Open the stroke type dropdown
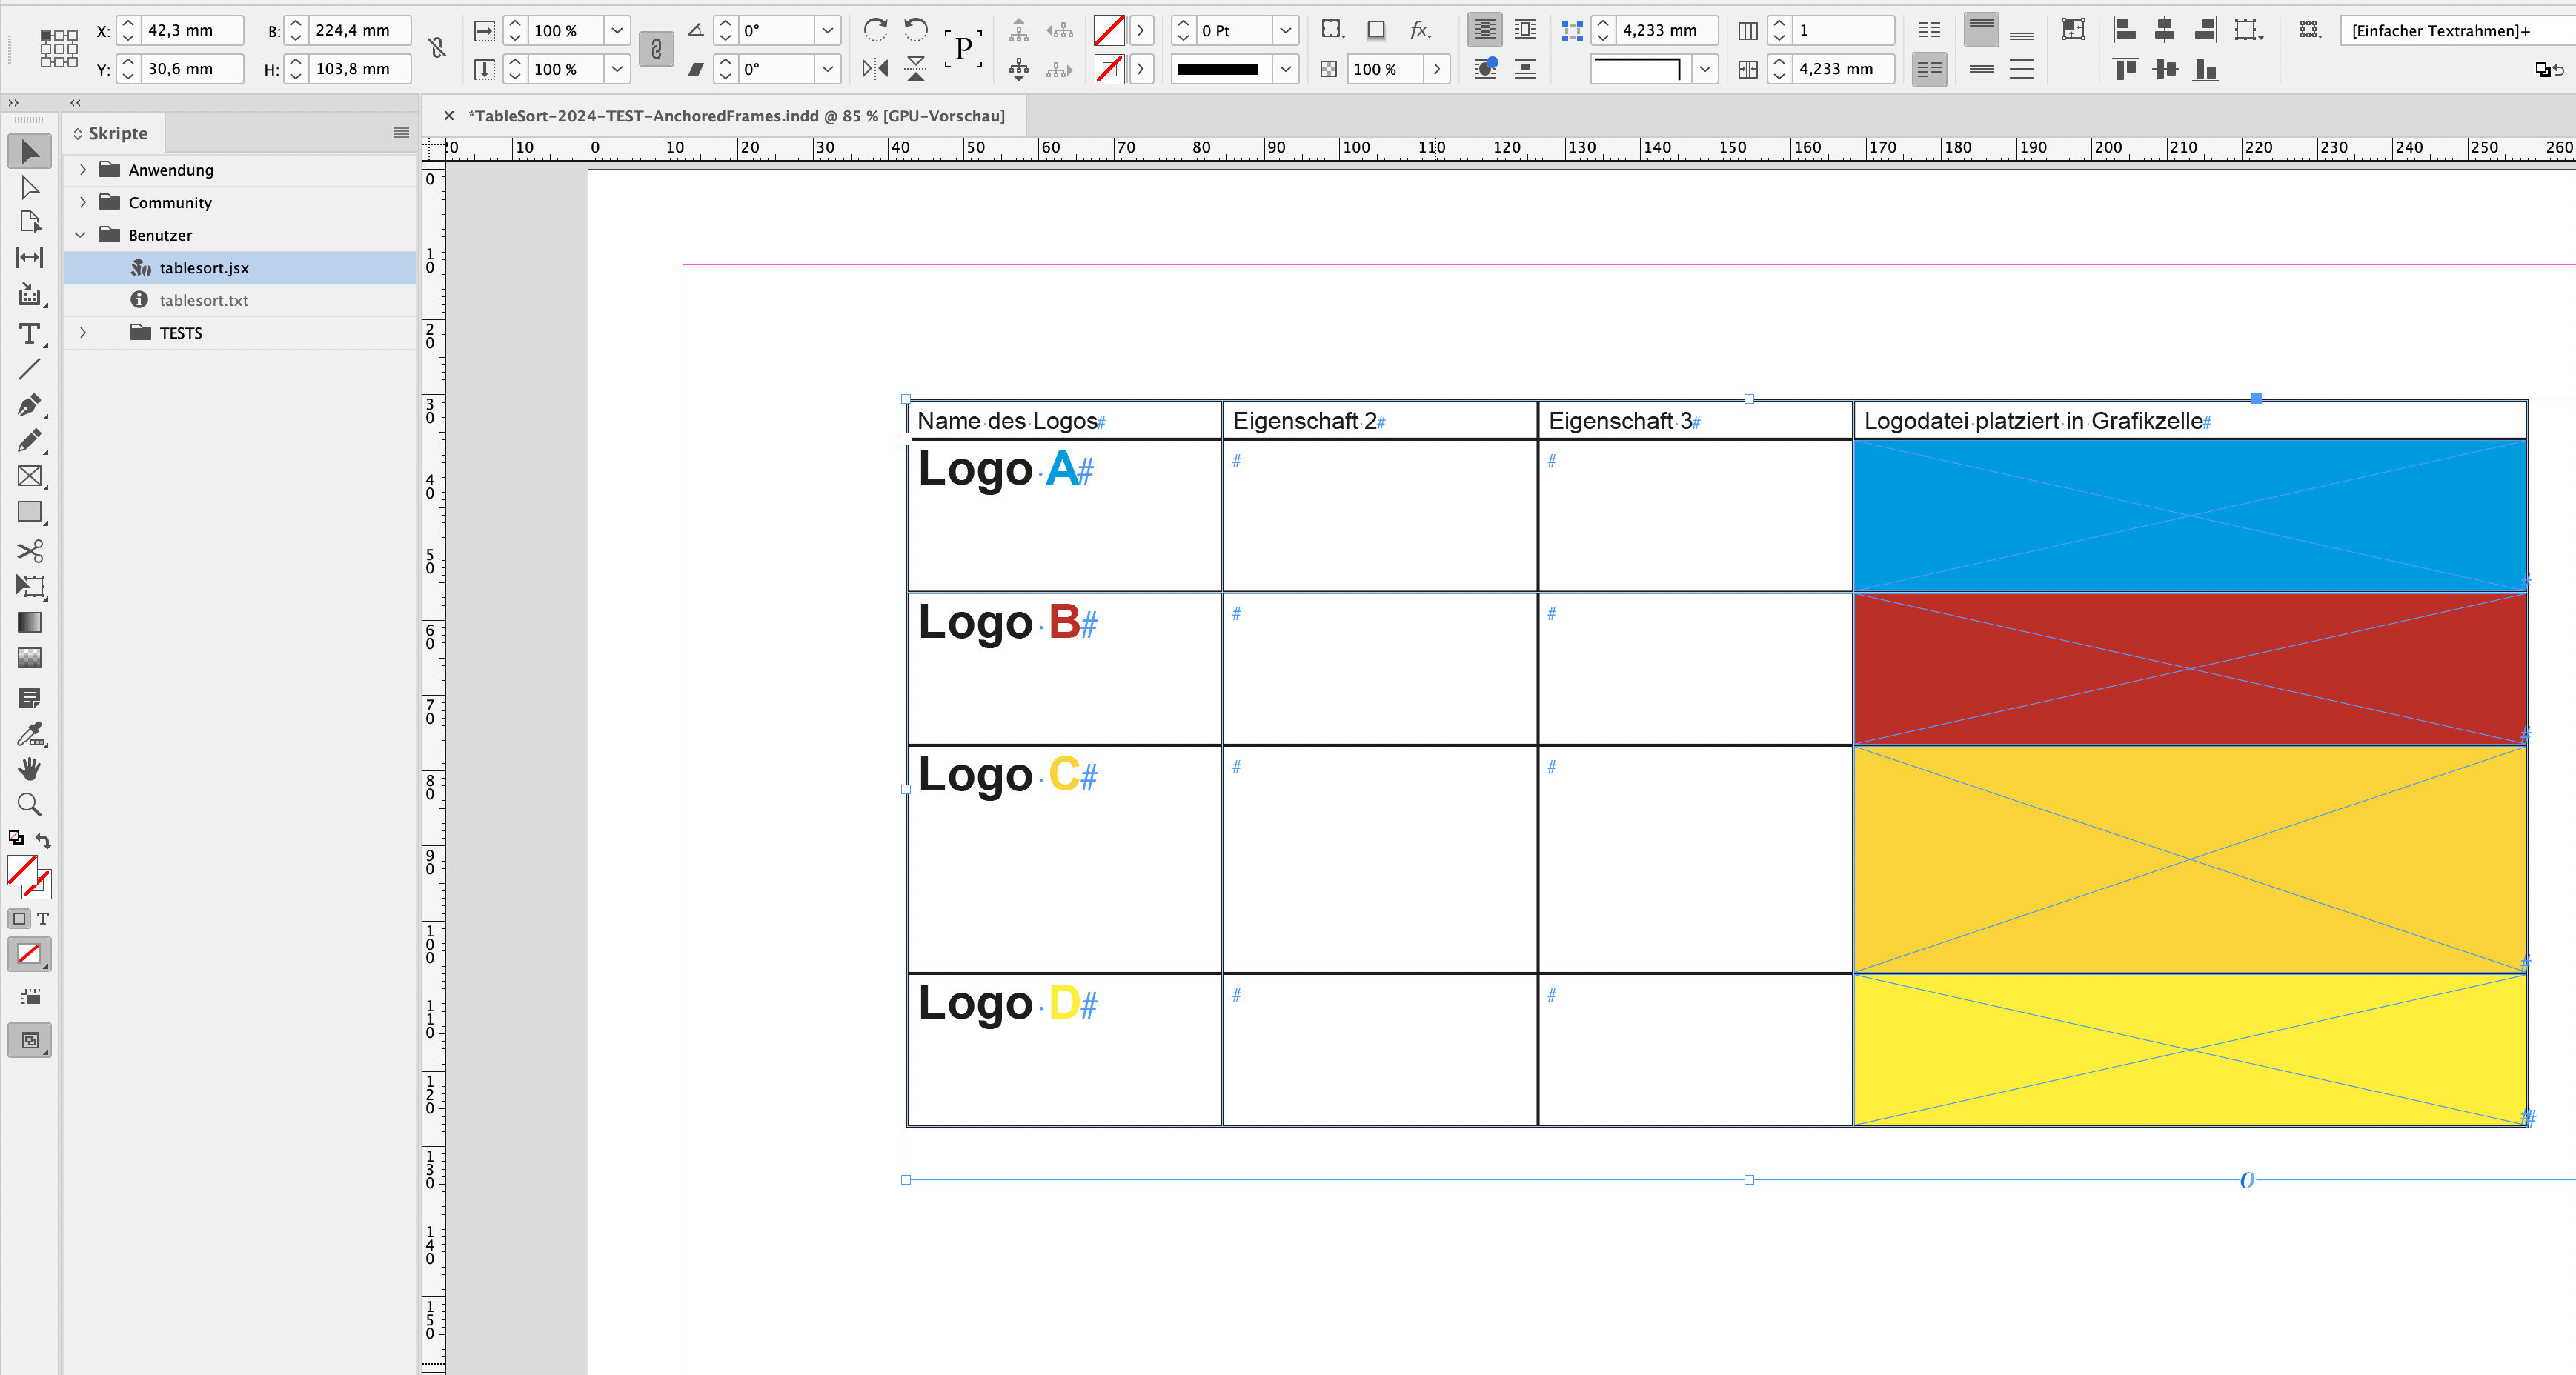Viewport: 2576px width, 1375px height. tap(1286, 70)
